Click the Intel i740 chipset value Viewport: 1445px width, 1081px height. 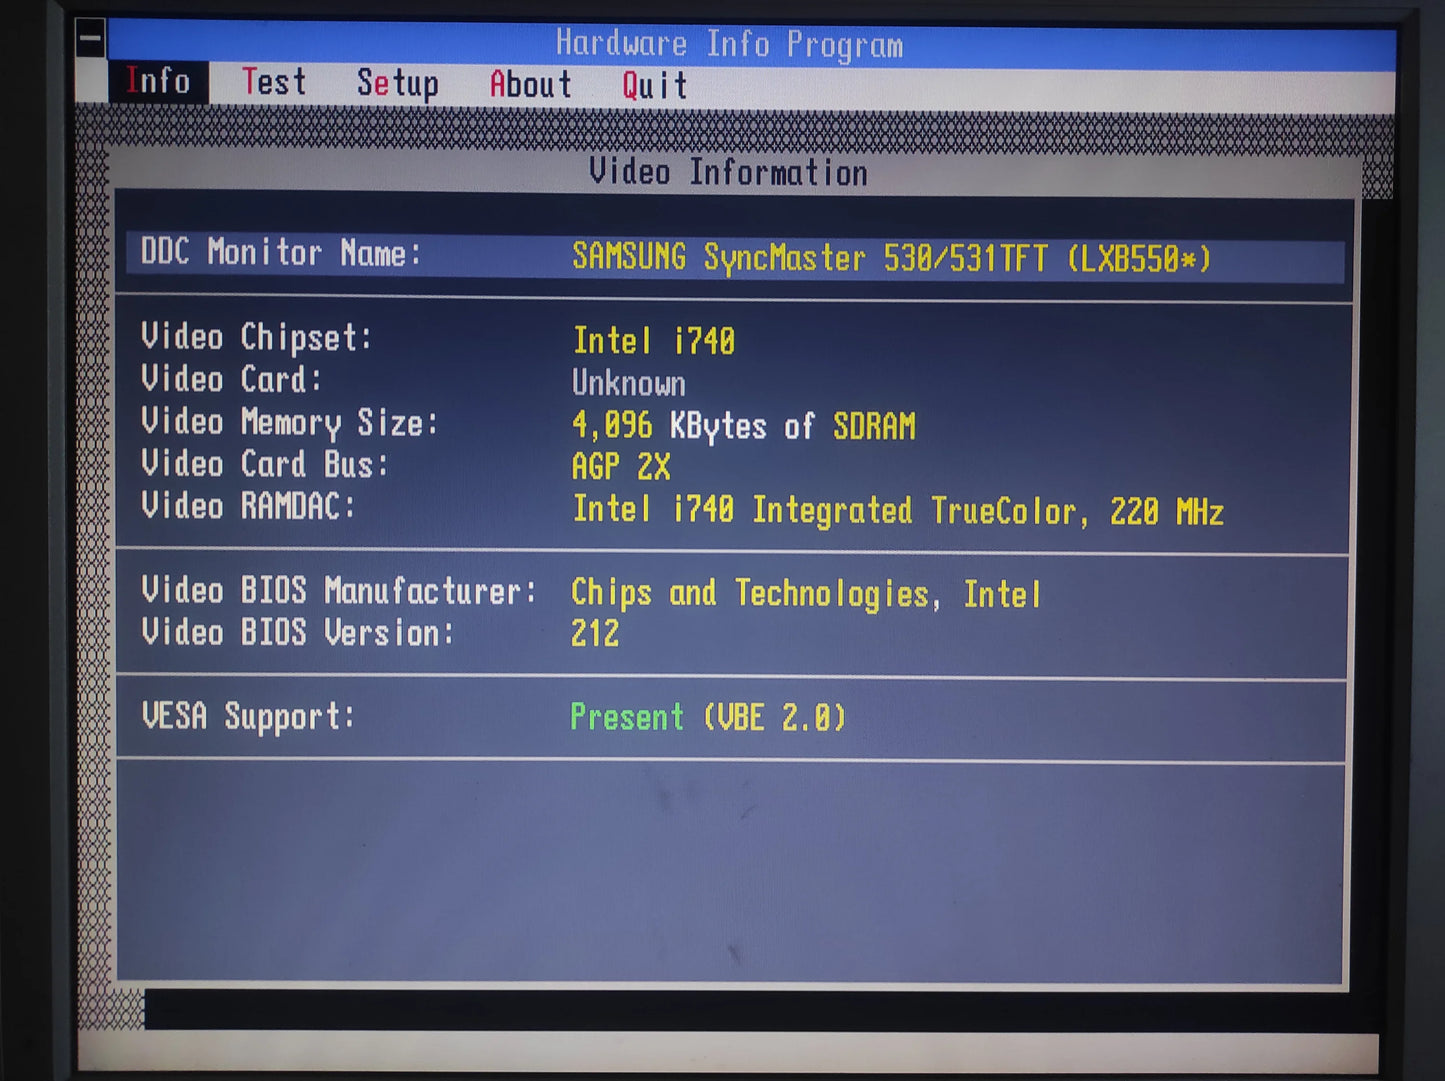[654, 341]
